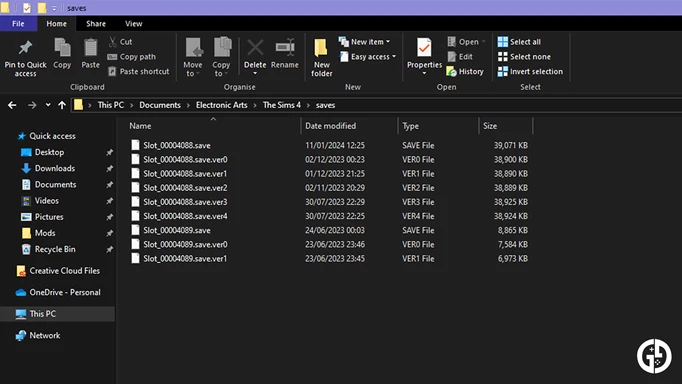
Task: Select Network in navigation pane
Action: coord(38,335)
